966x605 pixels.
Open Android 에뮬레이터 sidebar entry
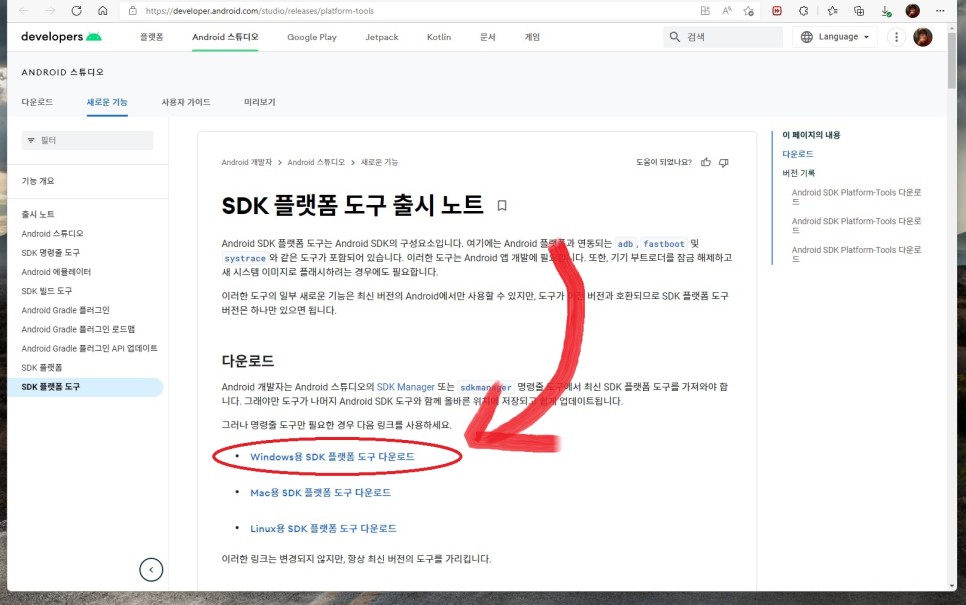56,272
